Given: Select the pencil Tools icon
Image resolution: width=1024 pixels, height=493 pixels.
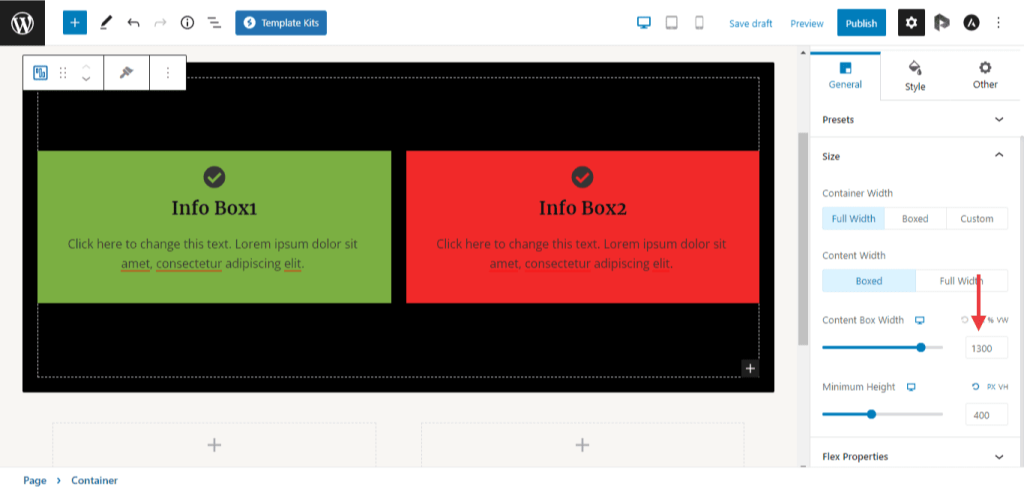Looking at the screenshot, I should click(106, 22).
